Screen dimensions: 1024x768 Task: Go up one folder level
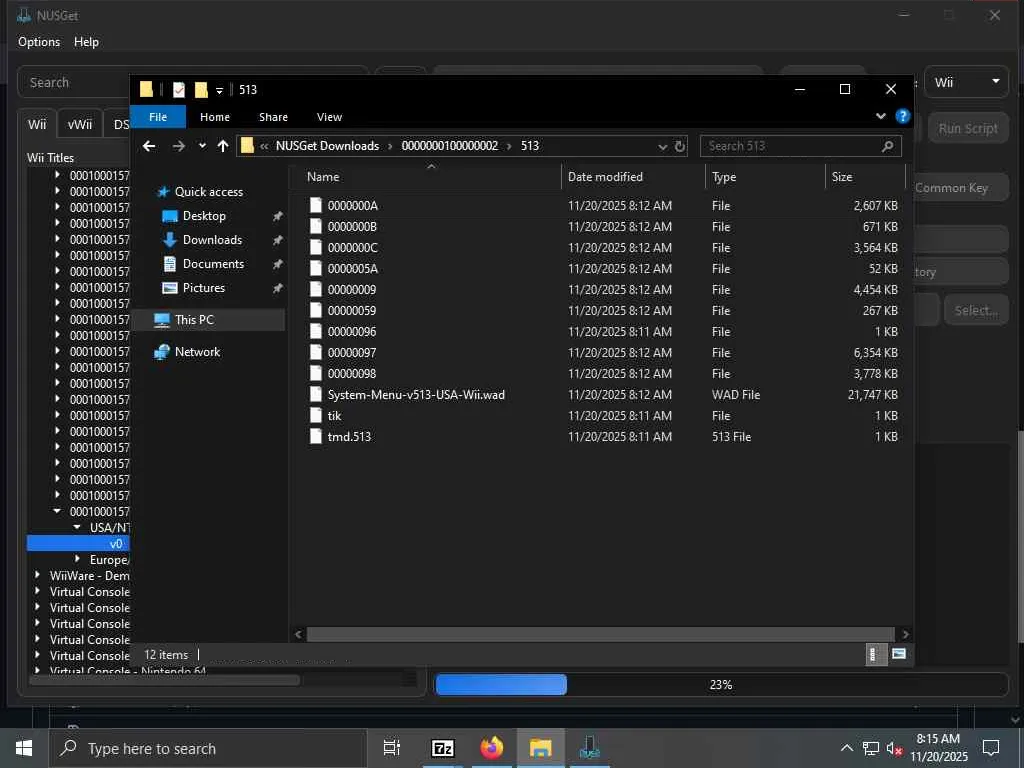(223, 146)
